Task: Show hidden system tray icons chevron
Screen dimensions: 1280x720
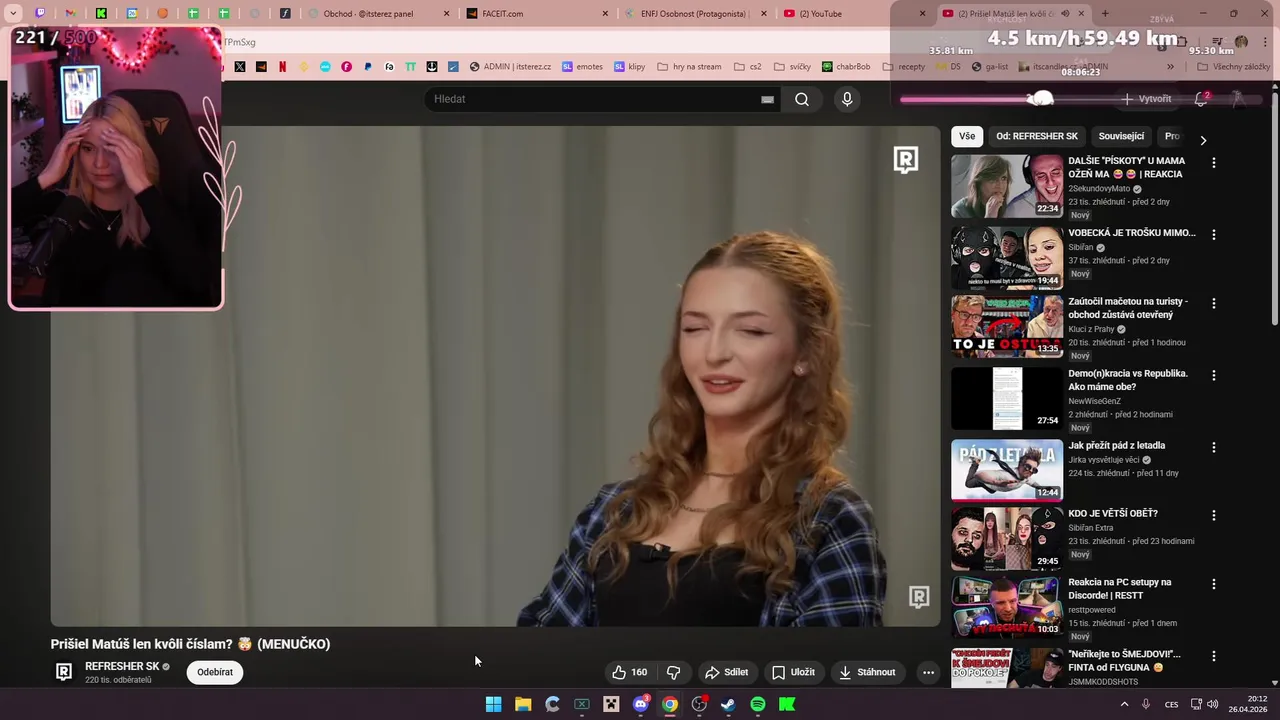Action: 1124,704
